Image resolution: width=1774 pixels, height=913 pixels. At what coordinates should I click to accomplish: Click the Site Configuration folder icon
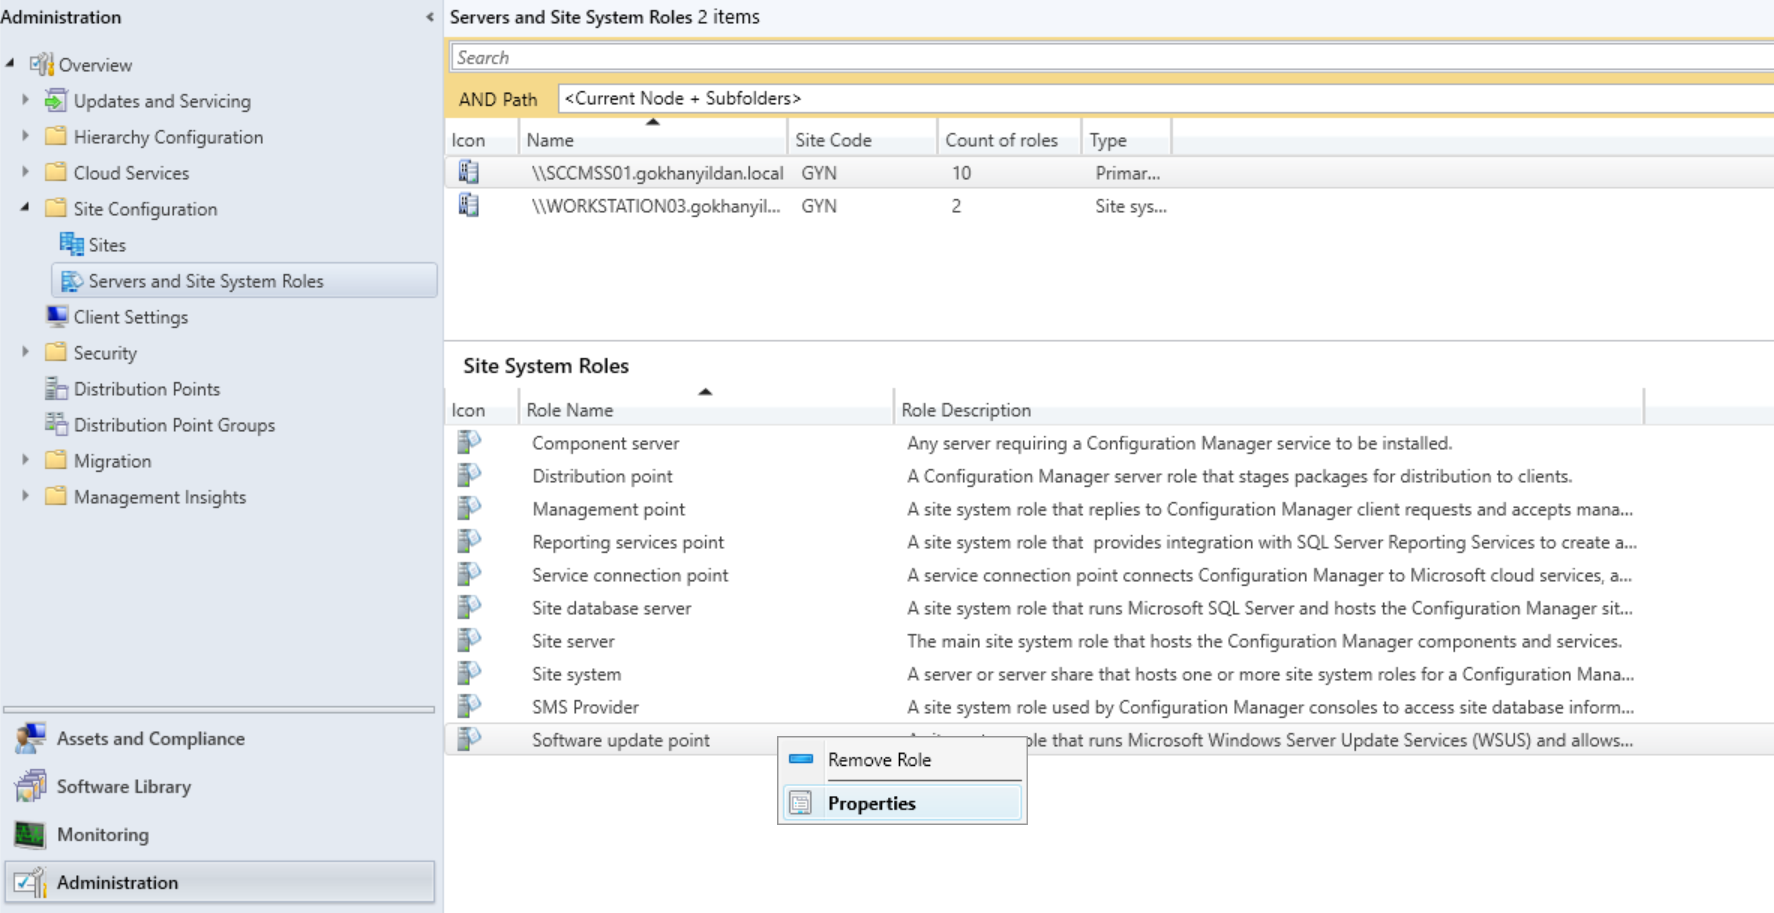[56, 208]
